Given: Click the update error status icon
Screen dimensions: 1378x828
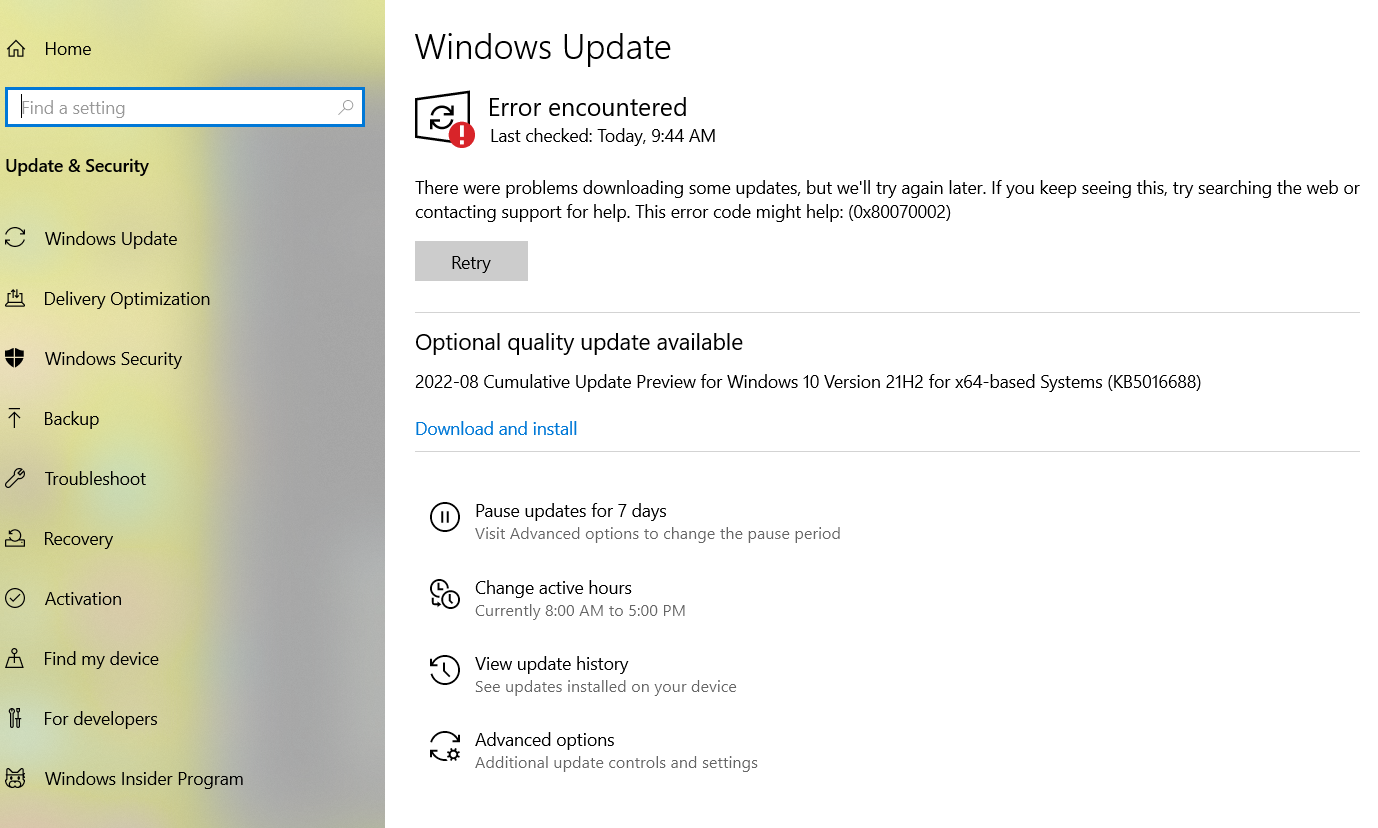Looking at the screenshot, I should (x=444, y=119).
